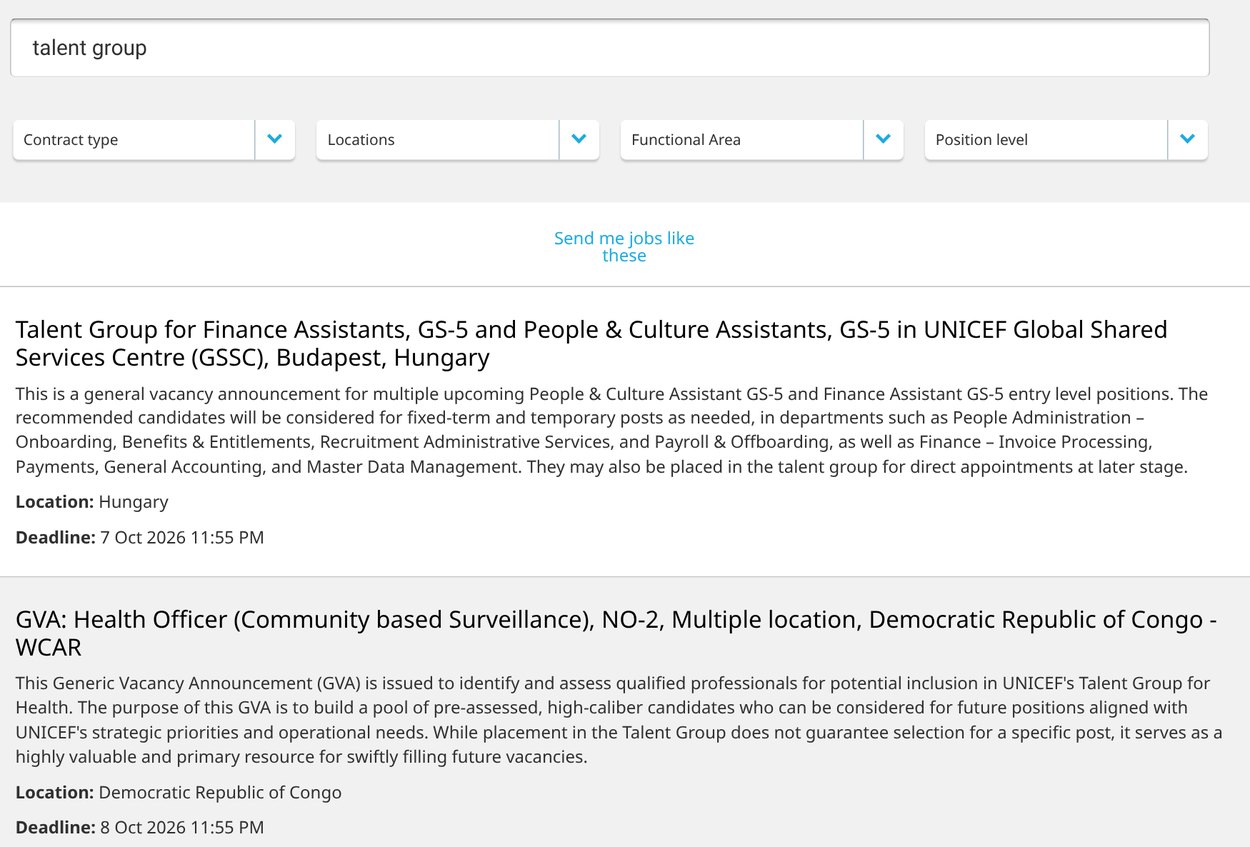This screenshot has width=1250, height=847.
Task: Click the "Location: Hungary" text
Action: pos(92,502)
